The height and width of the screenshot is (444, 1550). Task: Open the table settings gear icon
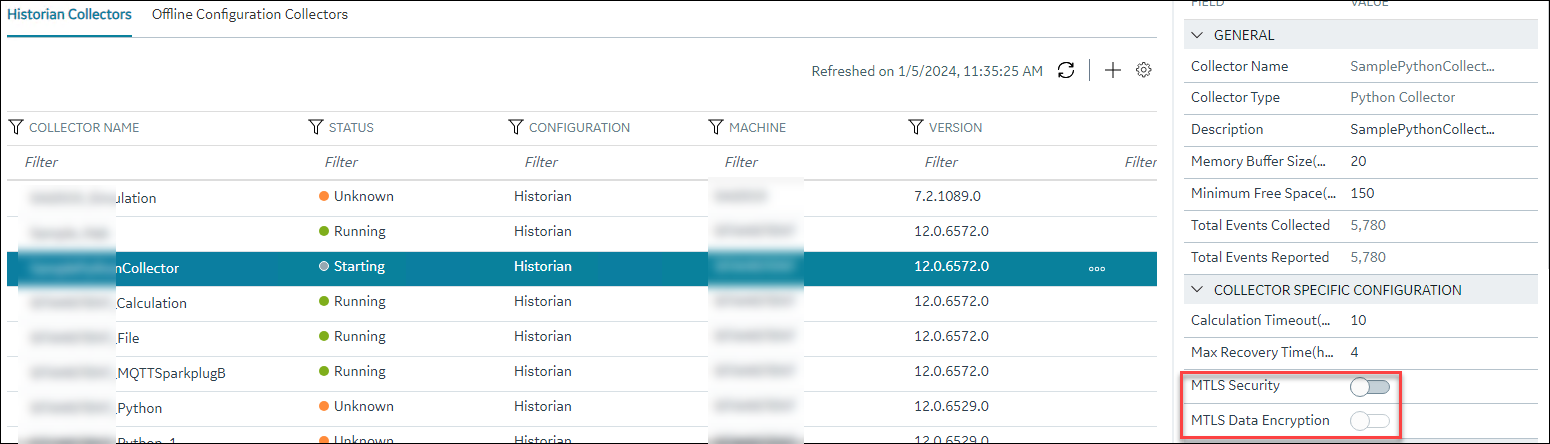[x=1144, y=70]
